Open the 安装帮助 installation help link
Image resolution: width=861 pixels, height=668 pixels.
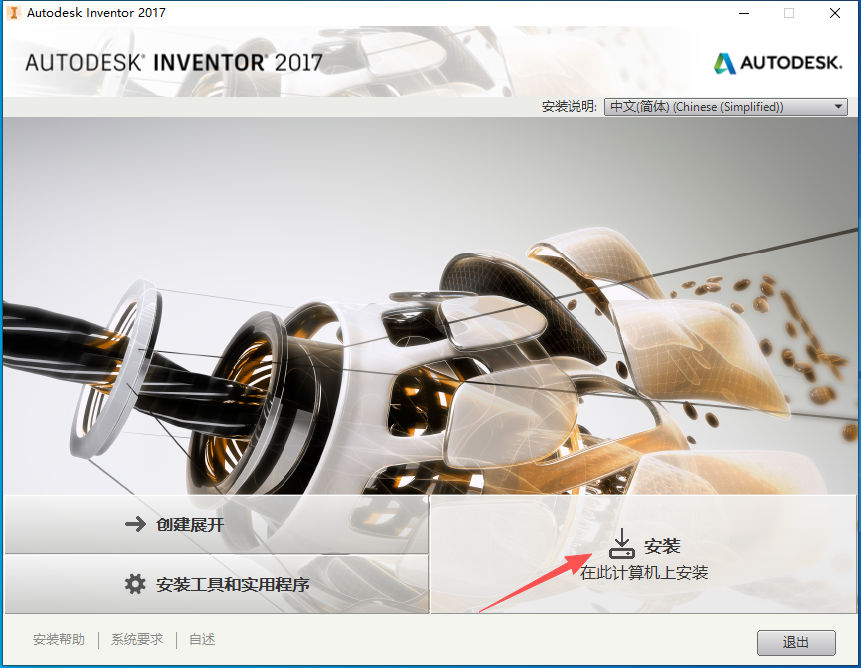point(58,639)
